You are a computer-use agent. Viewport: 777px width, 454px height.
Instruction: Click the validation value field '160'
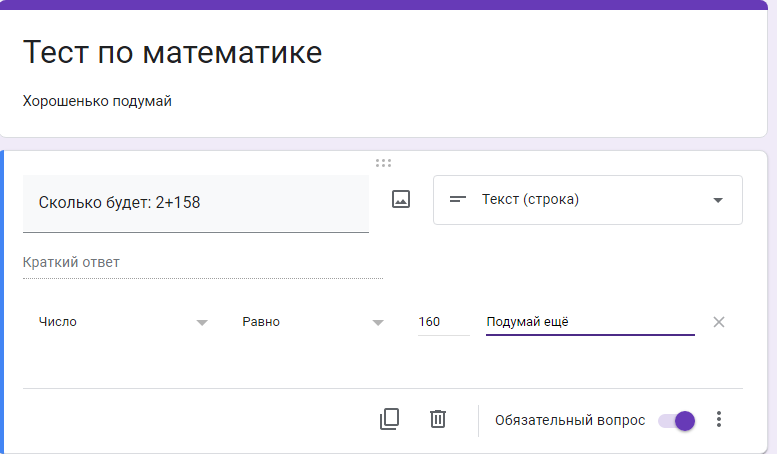[444, 322]
